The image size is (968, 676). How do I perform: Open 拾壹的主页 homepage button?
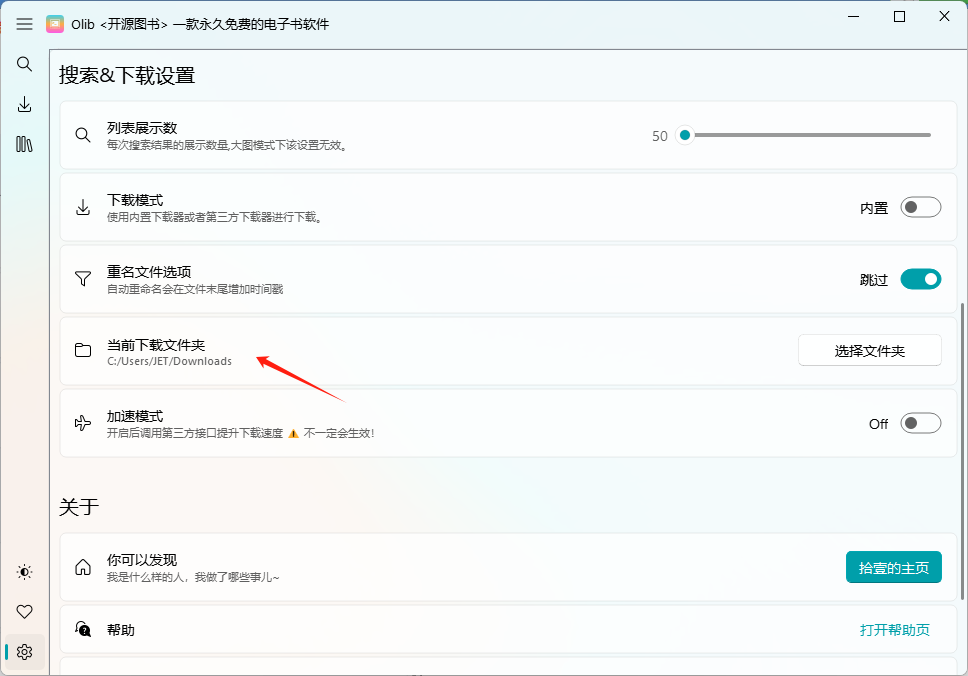893,567
